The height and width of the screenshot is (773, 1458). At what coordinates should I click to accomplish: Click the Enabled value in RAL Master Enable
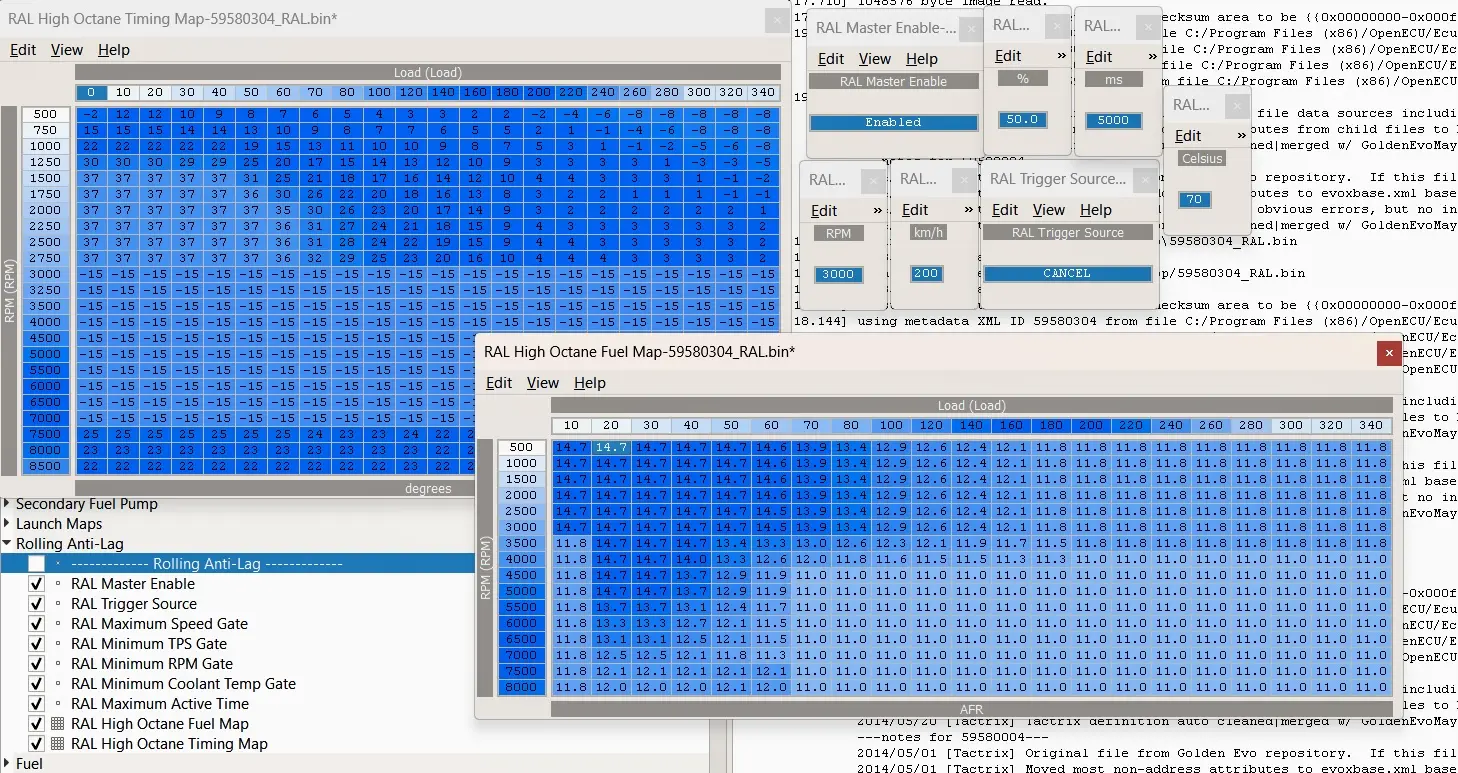pos(893,122)
